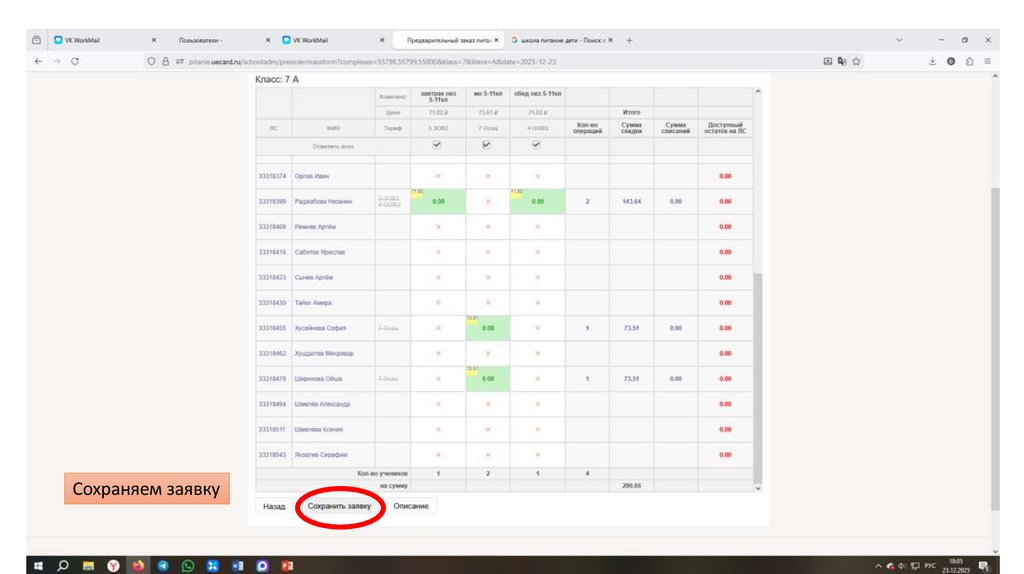1024x574 pixels.
Task: Open Windows taskbar search
Action: tap(63, 566)
